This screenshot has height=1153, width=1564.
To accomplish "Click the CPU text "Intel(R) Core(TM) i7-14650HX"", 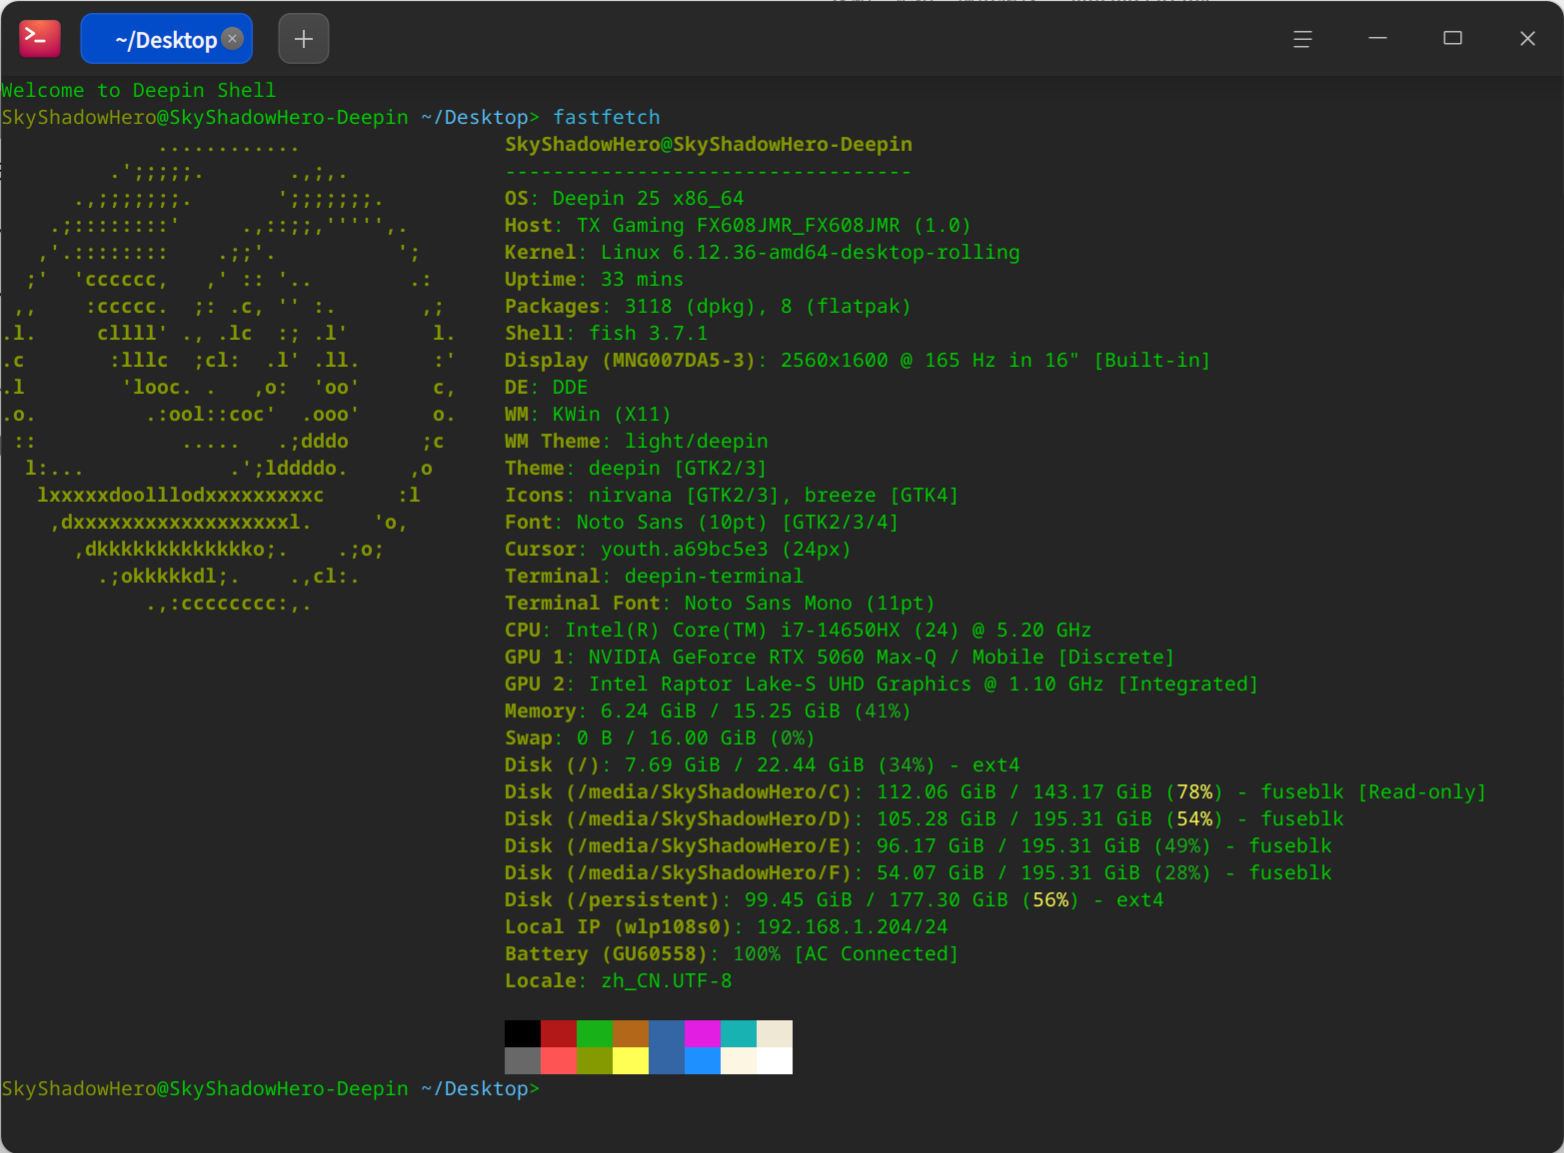I will point(732,630).
